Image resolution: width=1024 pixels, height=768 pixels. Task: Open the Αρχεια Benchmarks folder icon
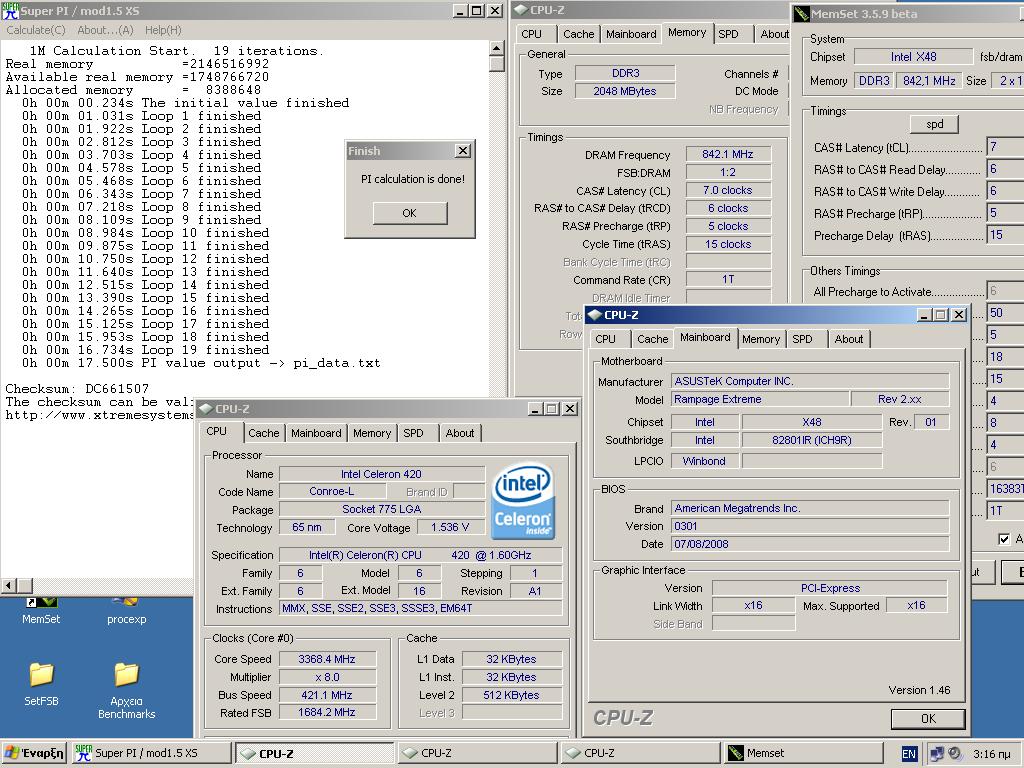click(126, 691)
